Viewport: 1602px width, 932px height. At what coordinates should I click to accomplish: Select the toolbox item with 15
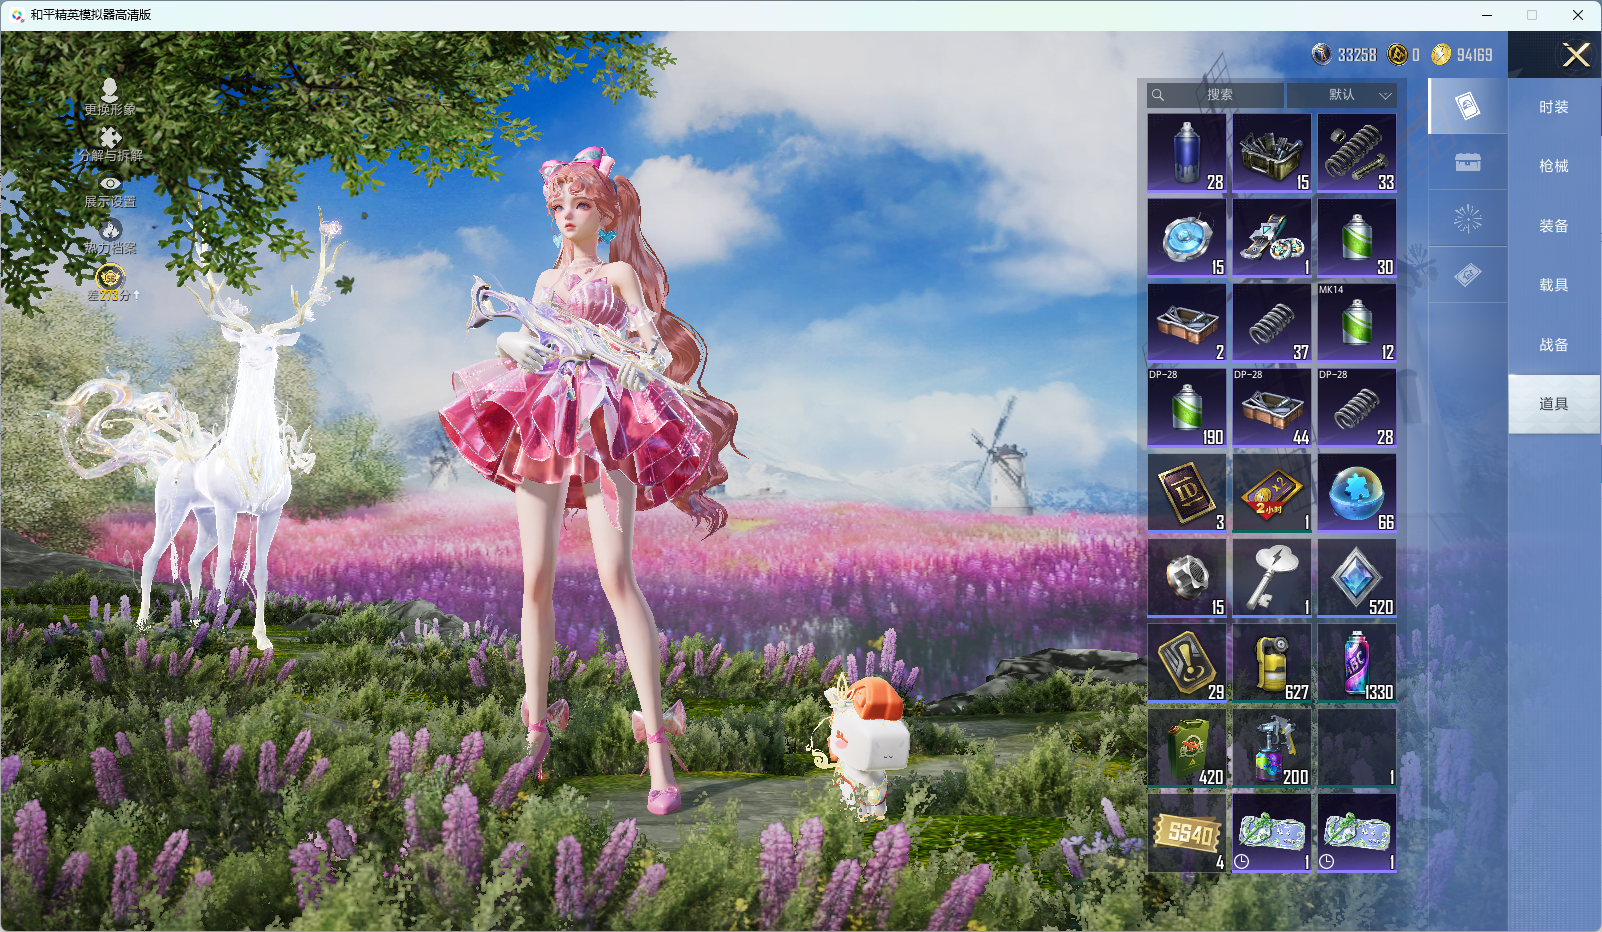[x=1272, y=153]
